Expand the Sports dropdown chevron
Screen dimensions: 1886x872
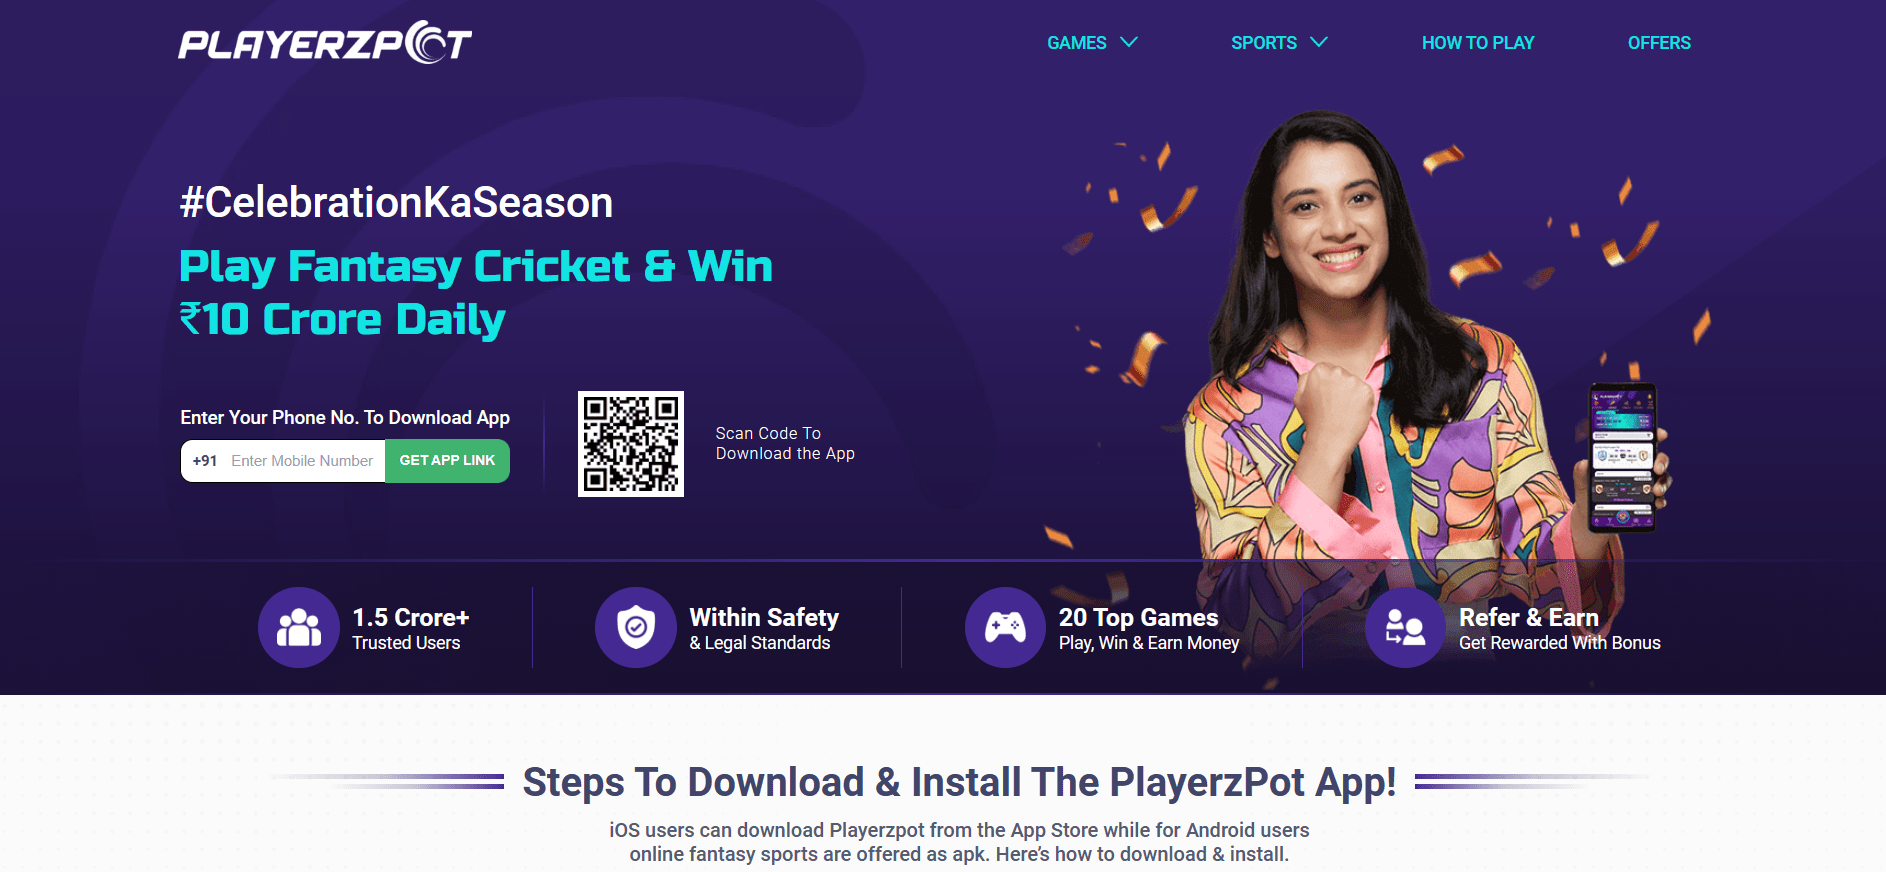click(1319, 42)
